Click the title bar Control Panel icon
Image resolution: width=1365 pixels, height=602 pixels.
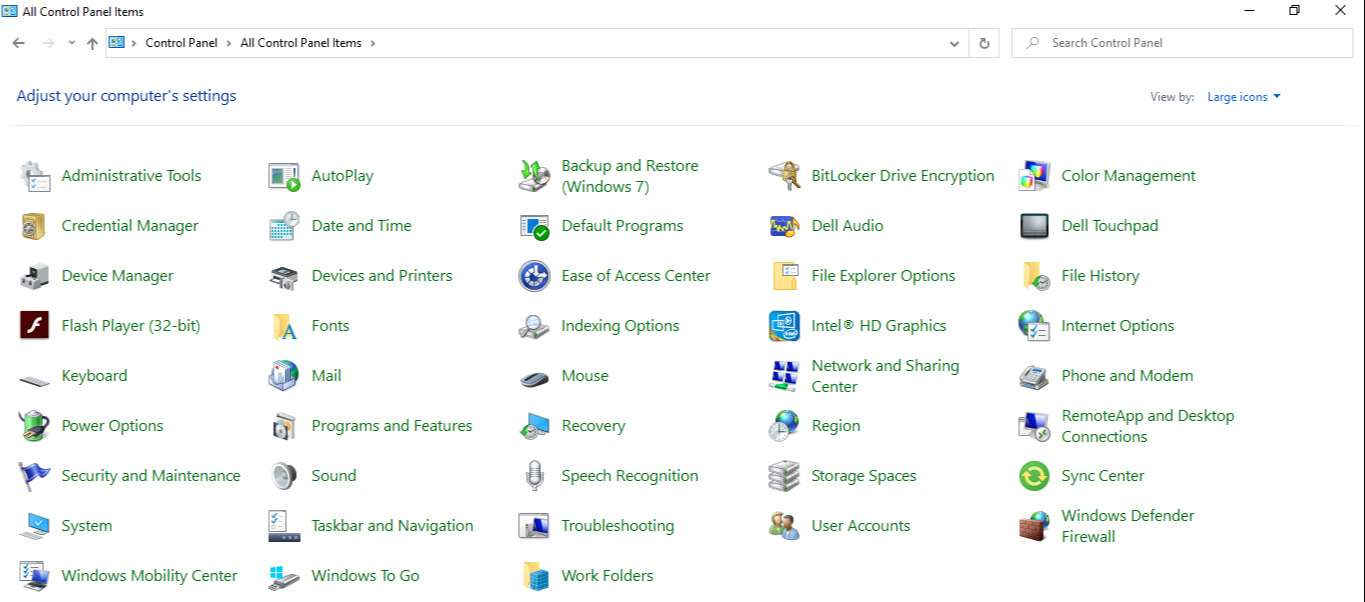tap(10, 11)
